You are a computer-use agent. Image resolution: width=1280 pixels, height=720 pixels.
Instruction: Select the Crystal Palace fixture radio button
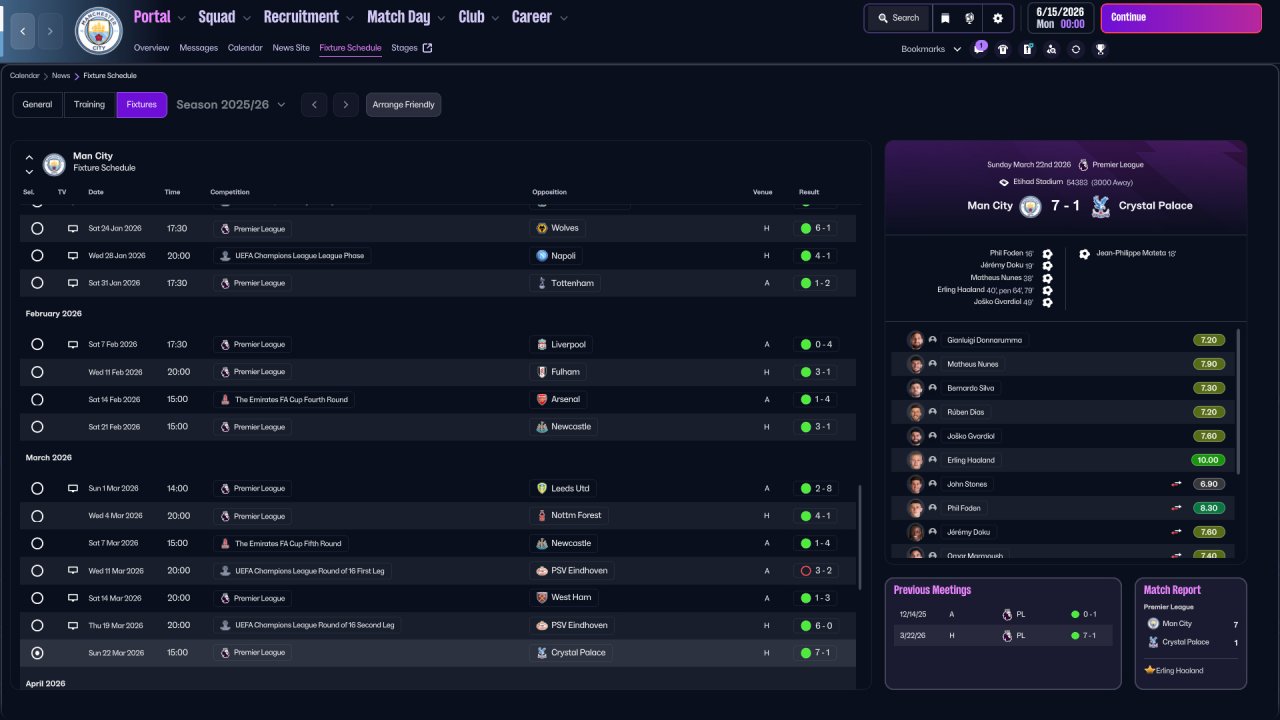point(37,653)
